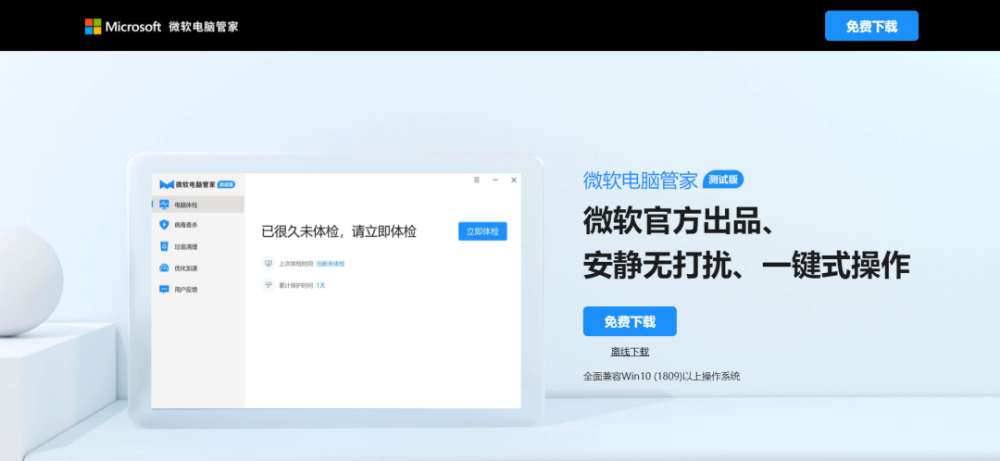Image resolution: width=1000 pixels, height=461 pixels.
Task: Click the umbrella icon beside 累计保护时间
Action: coord(268,285)
